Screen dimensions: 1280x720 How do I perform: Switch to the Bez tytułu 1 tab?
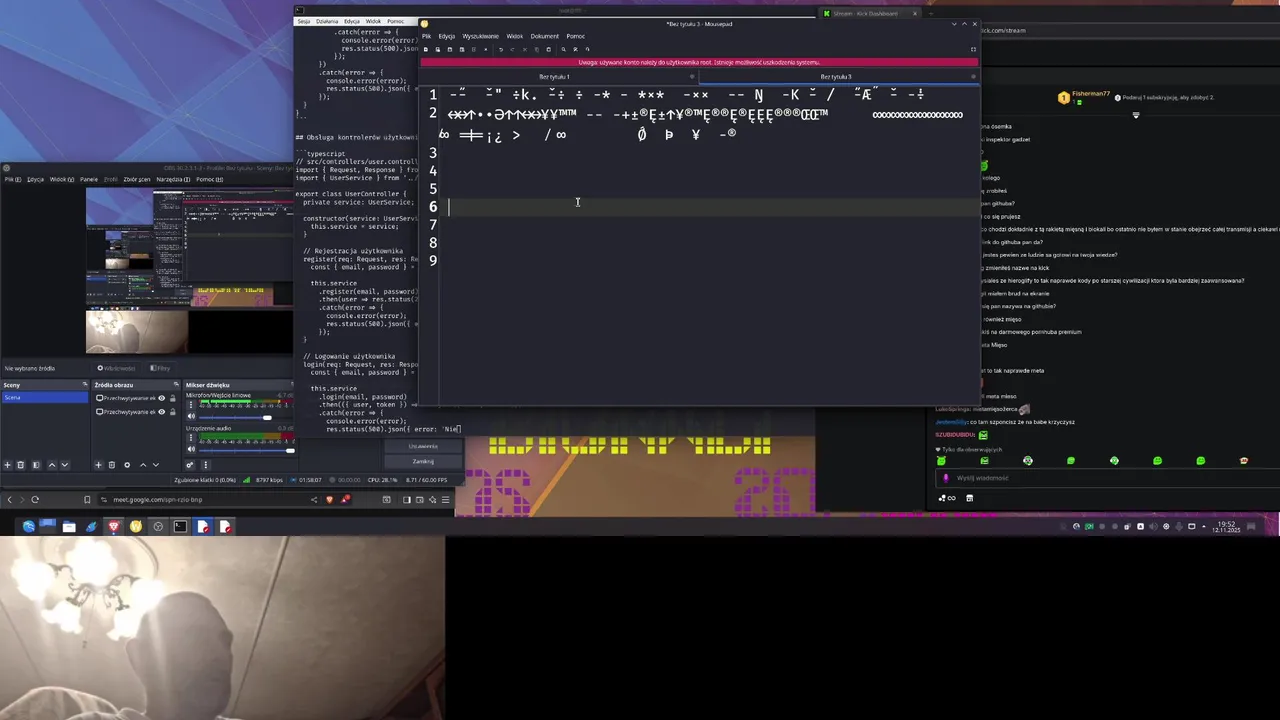pos(554,77)
